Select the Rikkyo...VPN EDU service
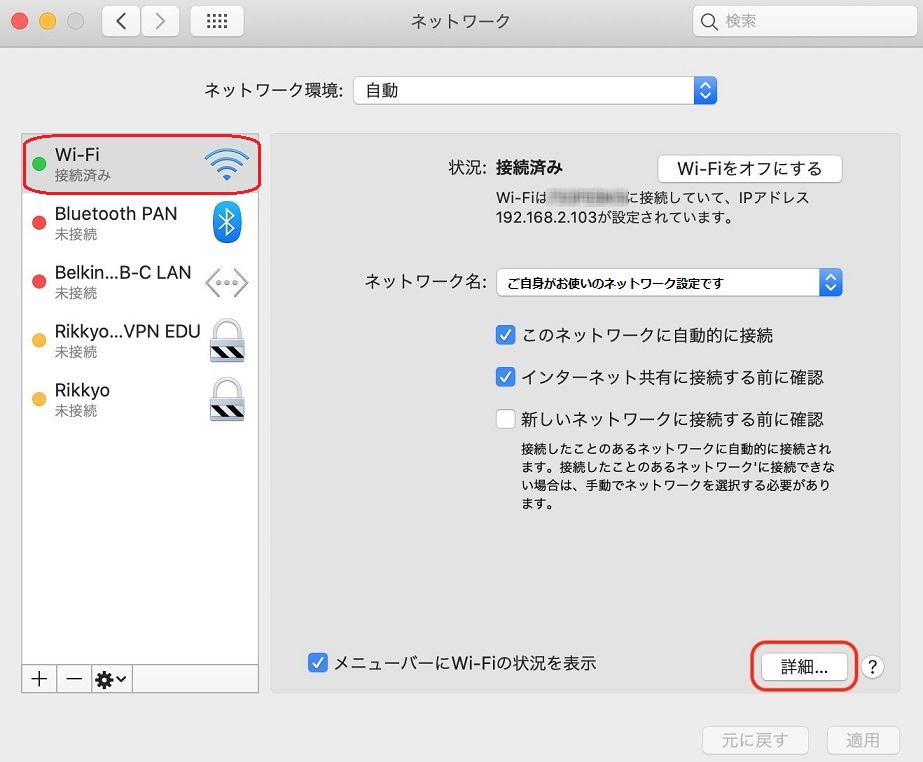This screenshot has height=762, width=923. point(140,340)
